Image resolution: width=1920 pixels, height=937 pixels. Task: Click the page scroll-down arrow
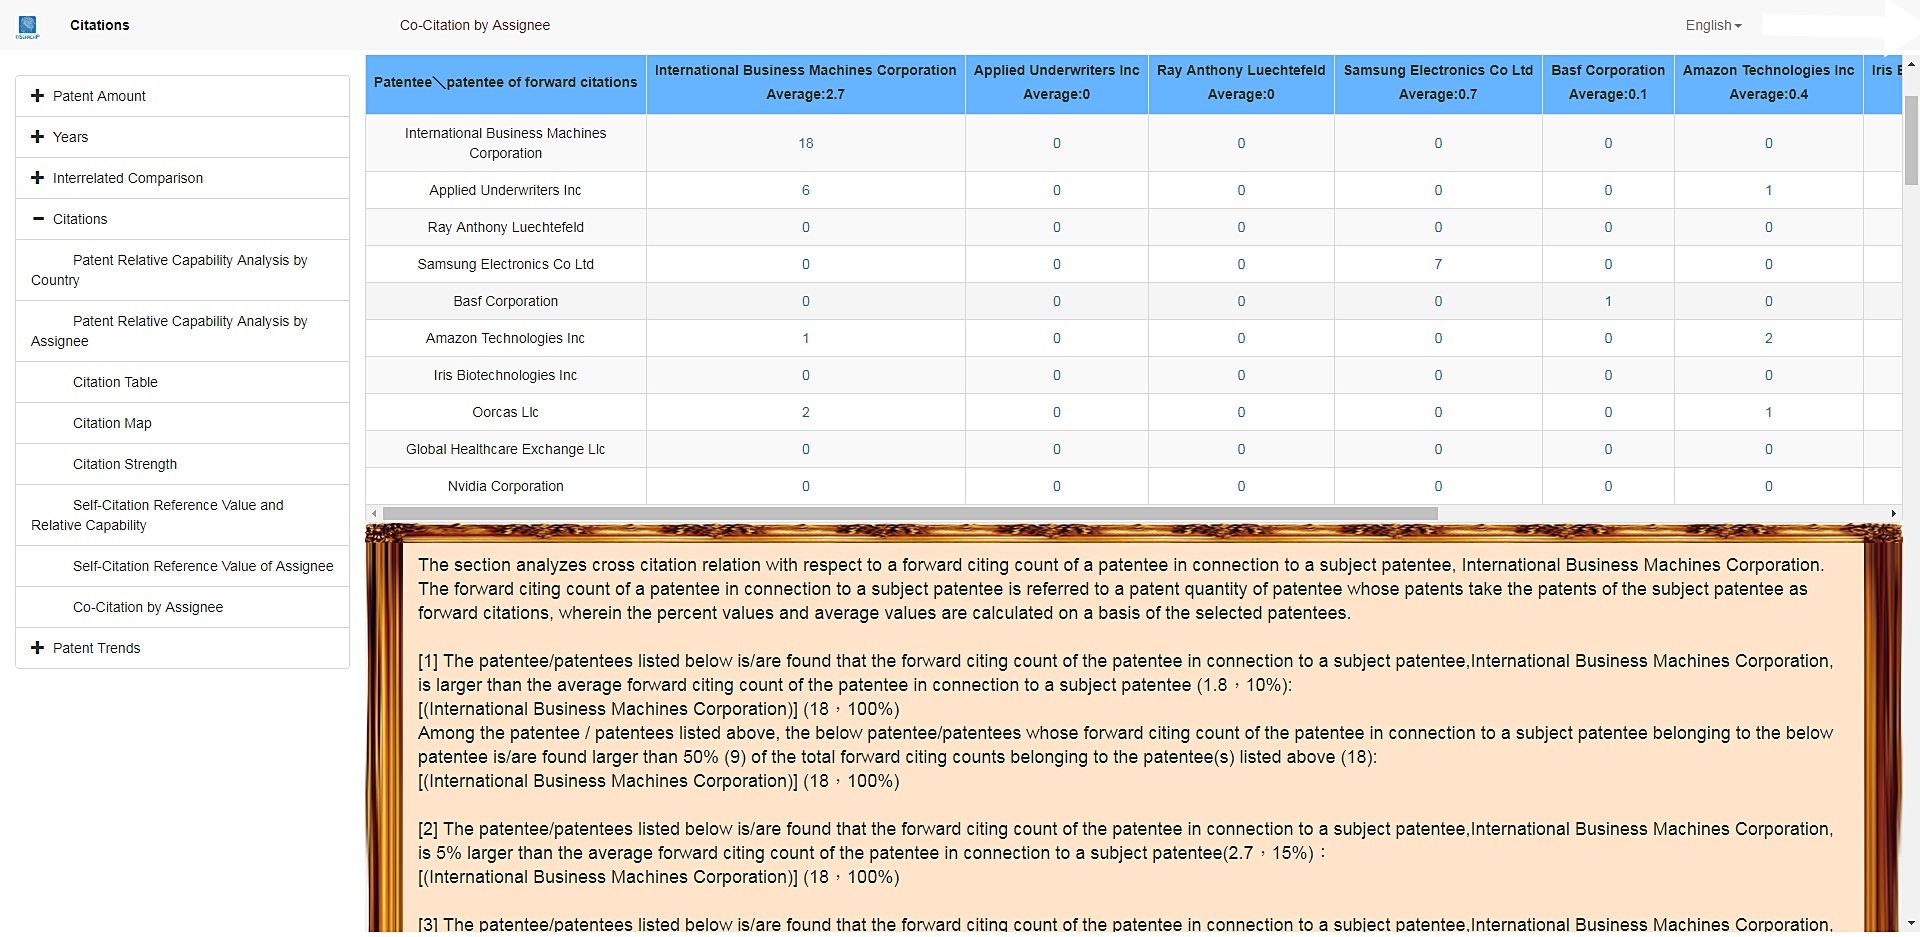pyautogui.click(x=1911, y=923)
